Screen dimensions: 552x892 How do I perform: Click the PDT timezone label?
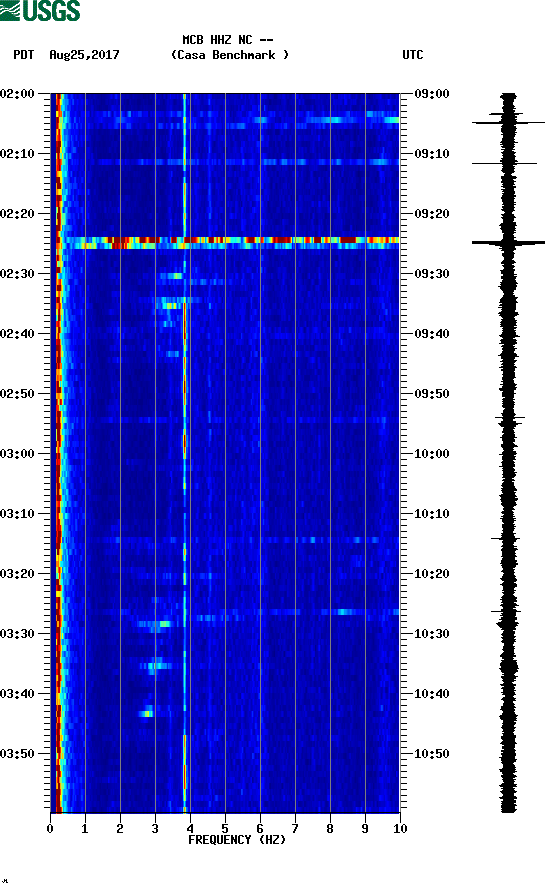tap(24, 55)
